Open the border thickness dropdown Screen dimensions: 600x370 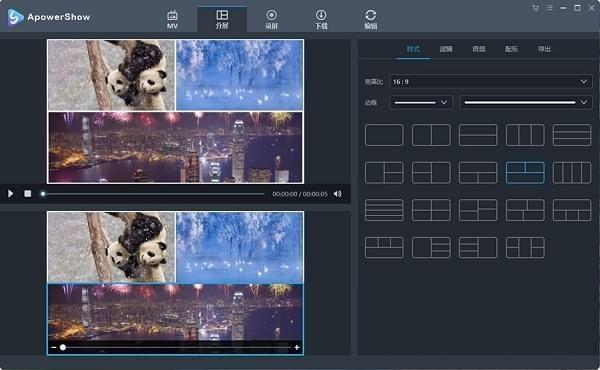click(x=421, y=103)
